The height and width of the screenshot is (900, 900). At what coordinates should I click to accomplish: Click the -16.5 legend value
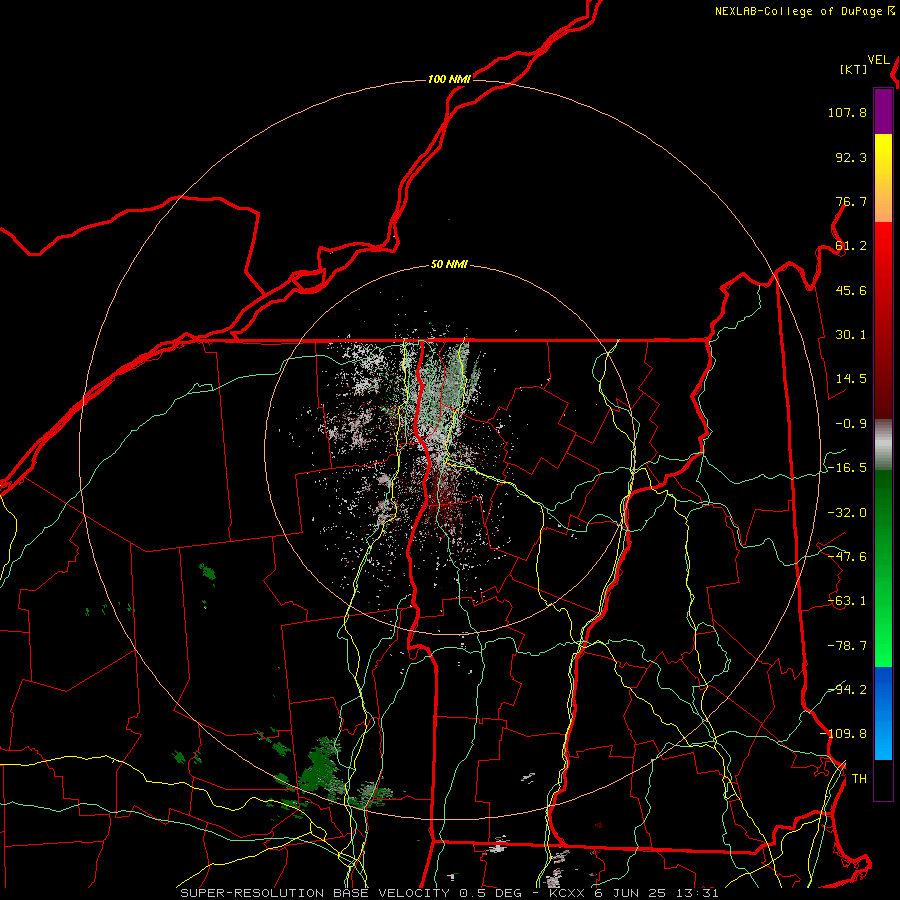[x=847, y=468]
